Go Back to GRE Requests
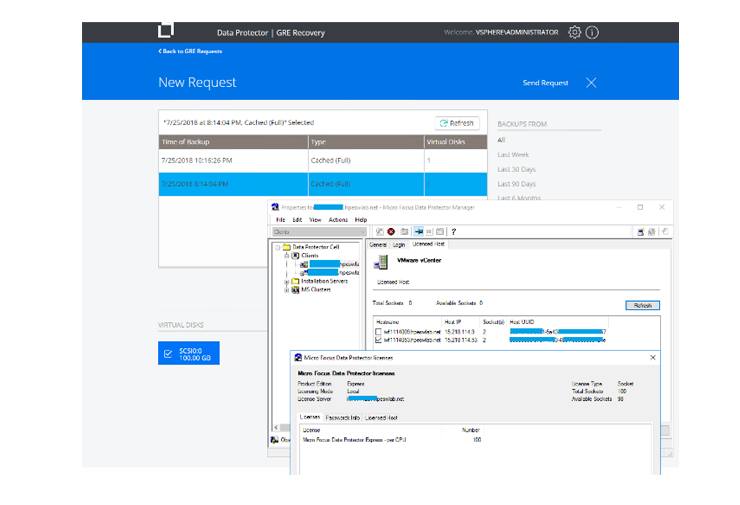740x505 pixels. click(190, 51)
